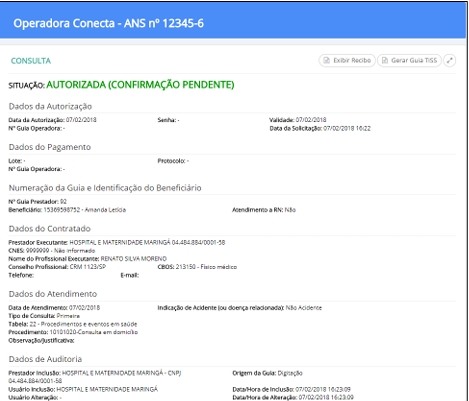The height and width of the screenshot is (401, 469).
Task: Click the Exibir Recibo button
Action: 347,60
